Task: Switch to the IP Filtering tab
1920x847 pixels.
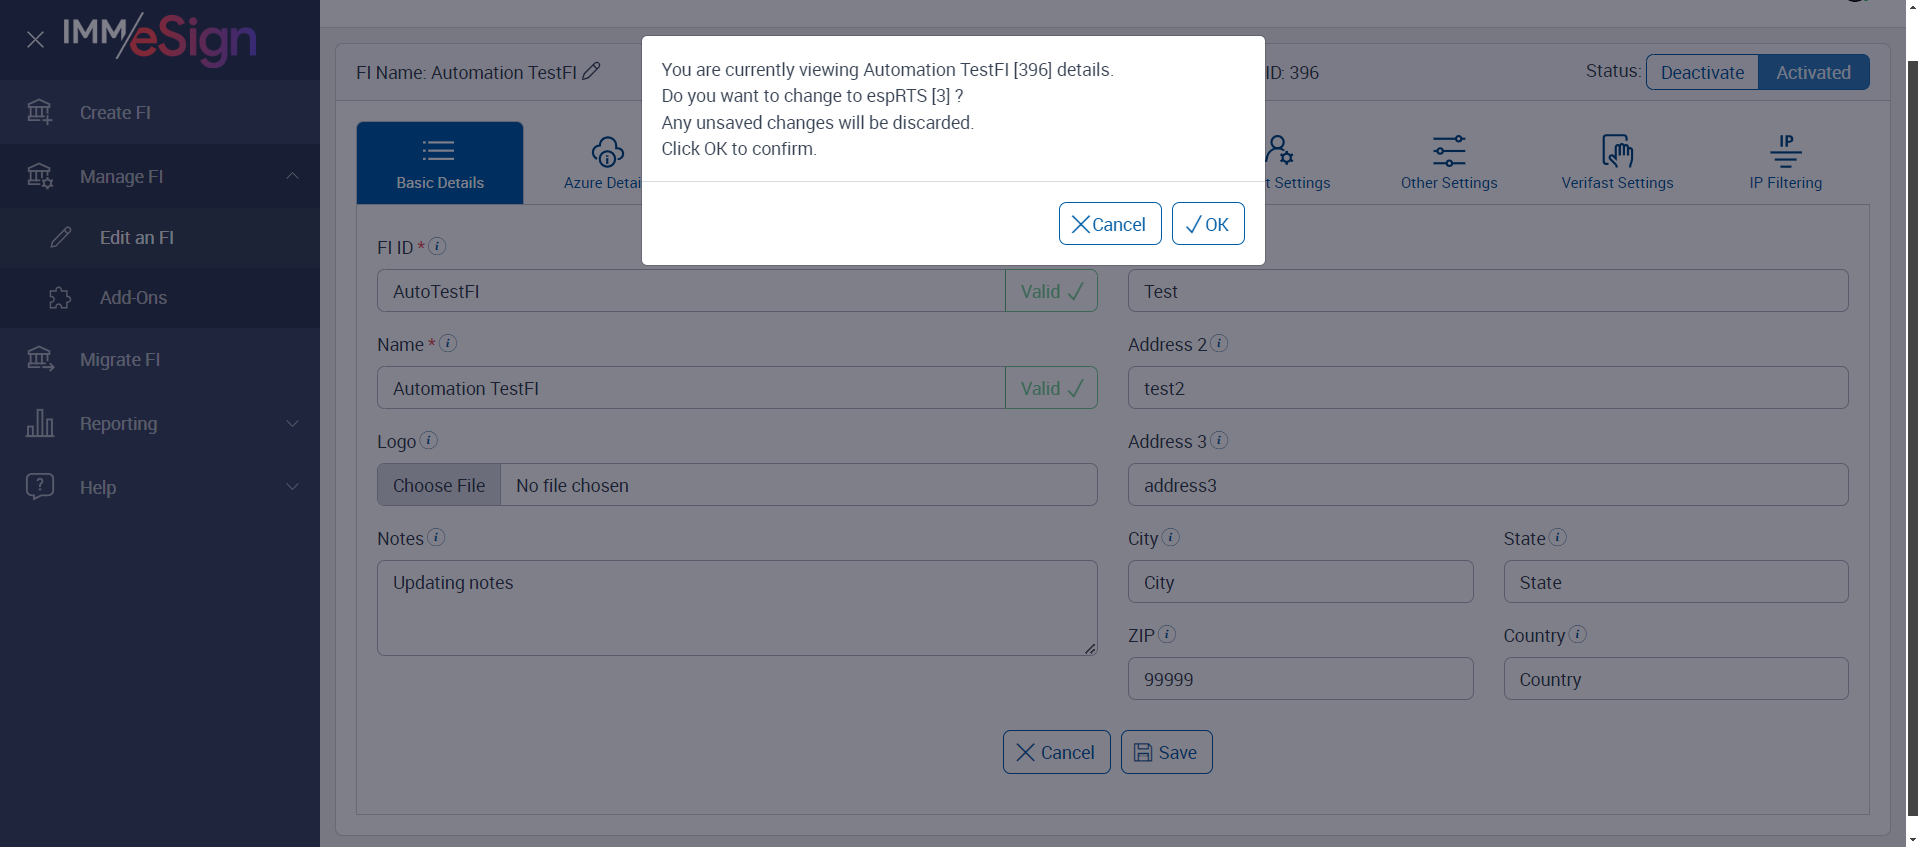Action: [1785, 163]
